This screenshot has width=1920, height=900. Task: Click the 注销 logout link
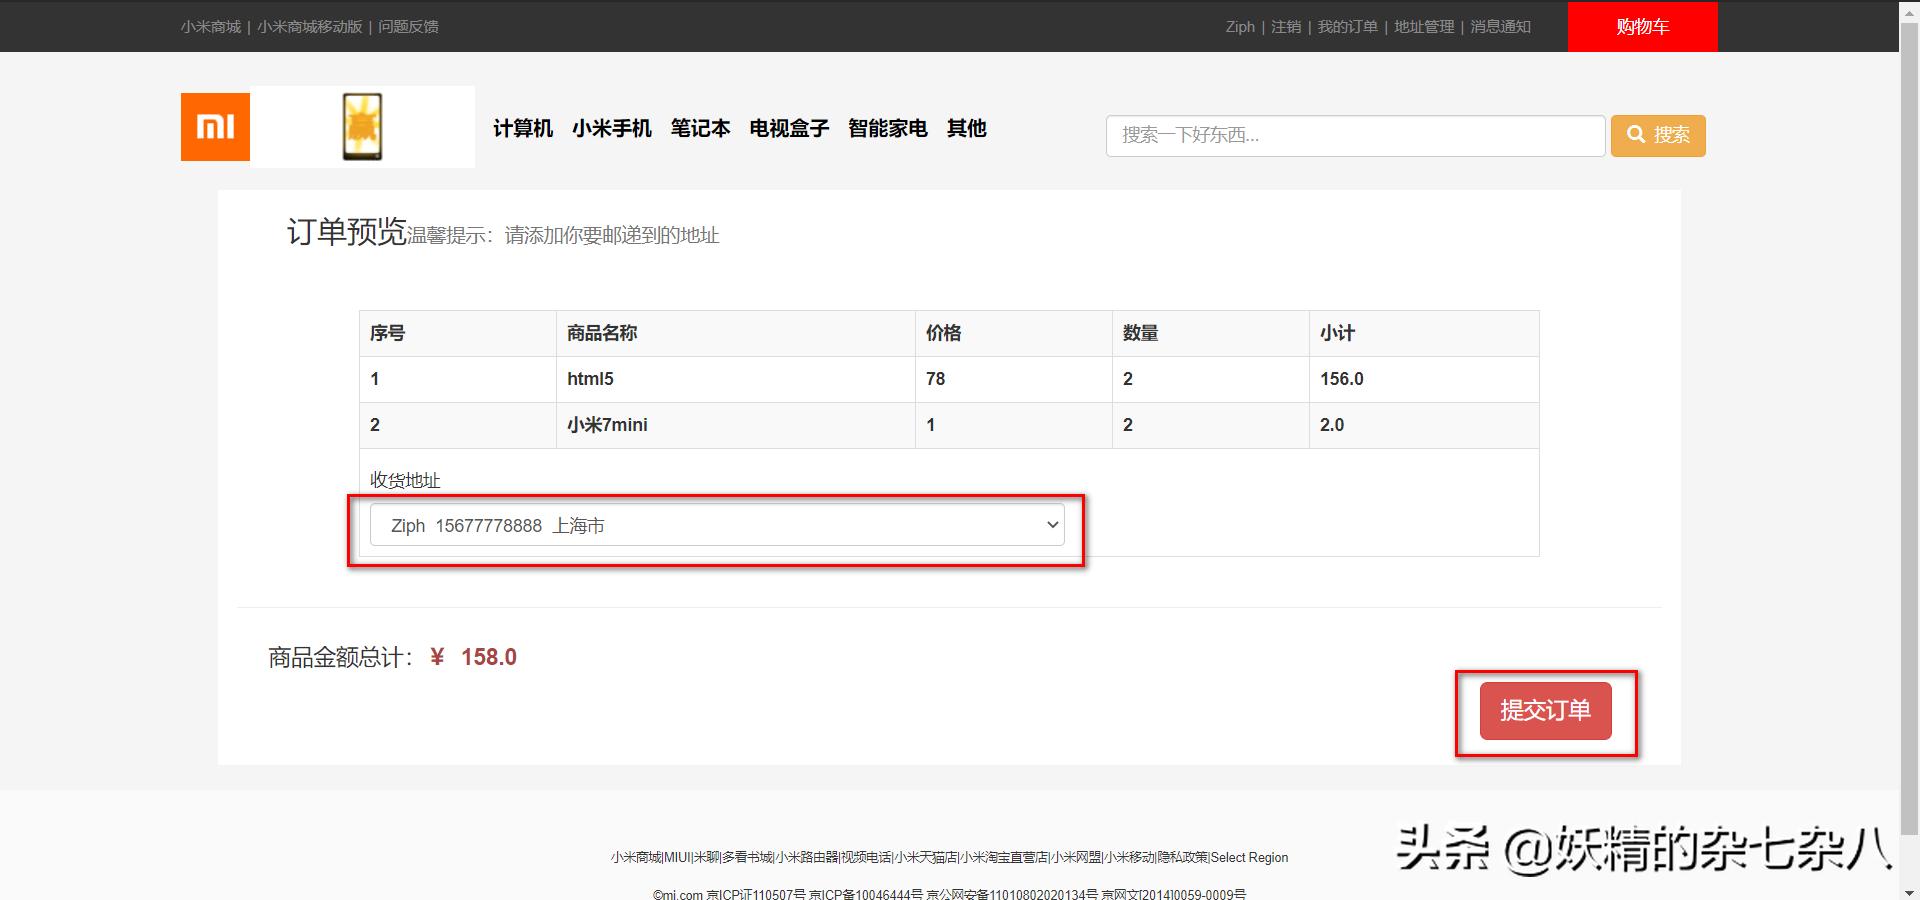(1285, 27)
